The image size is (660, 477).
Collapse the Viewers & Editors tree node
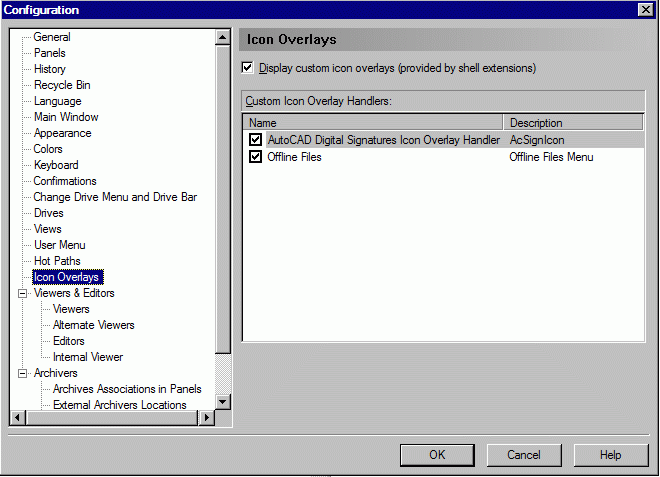tap(22, 293)
